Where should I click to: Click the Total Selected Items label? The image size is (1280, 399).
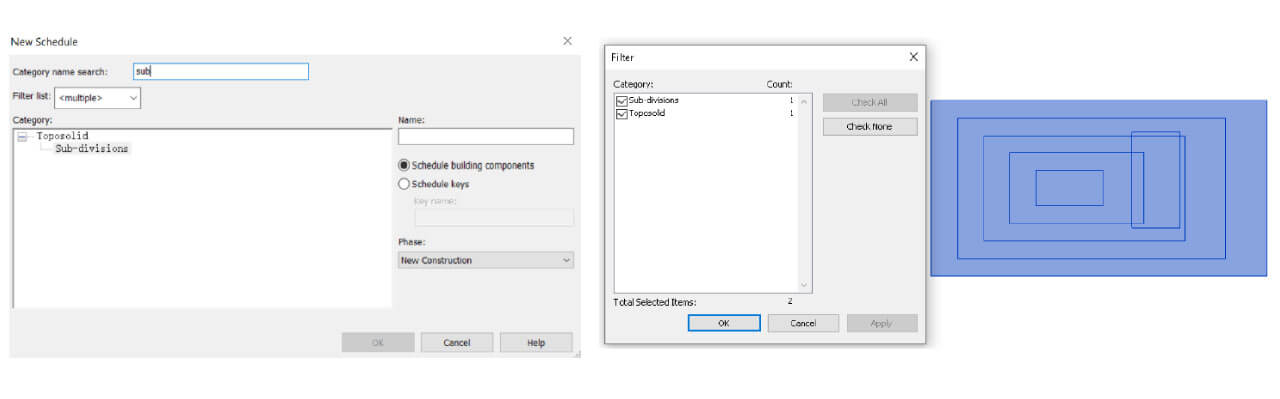pos(654,302)
